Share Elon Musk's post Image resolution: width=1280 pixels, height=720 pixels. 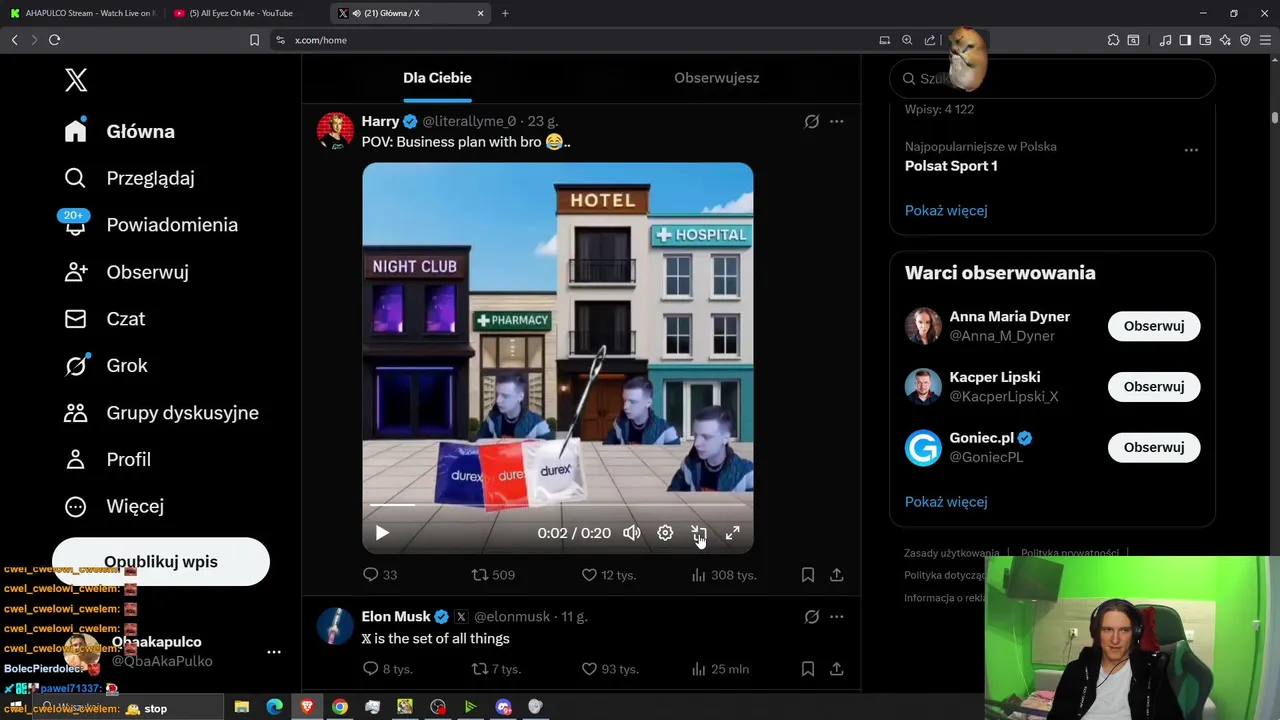837,669
